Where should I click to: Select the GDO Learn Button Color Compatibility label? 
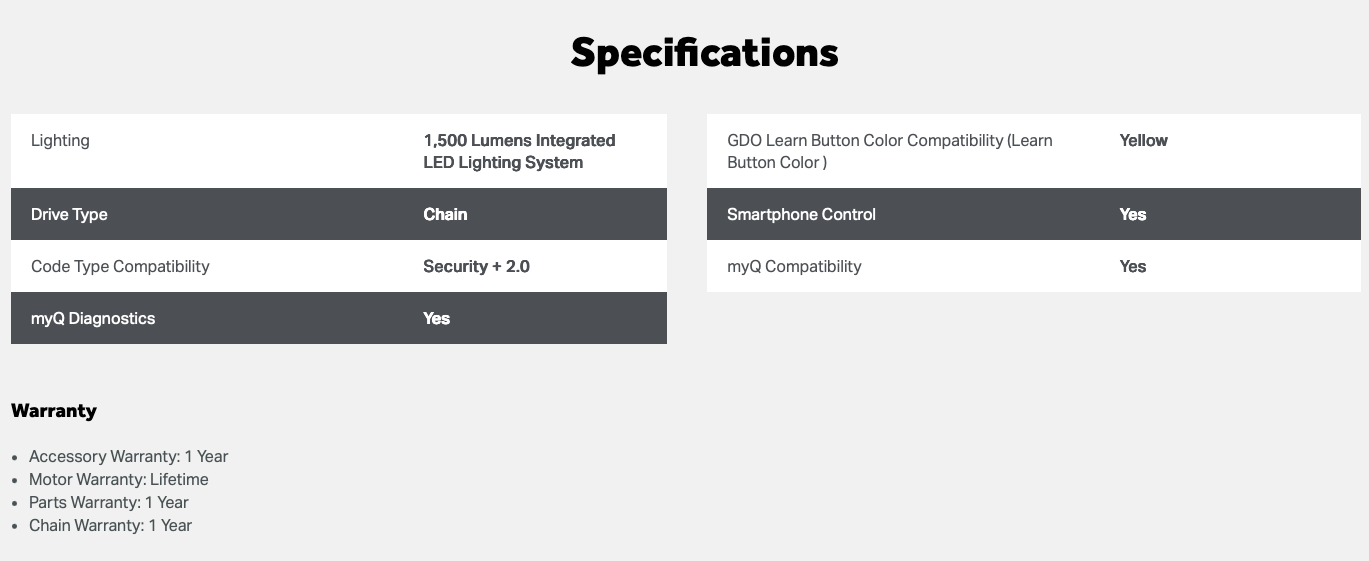[x=889, y=151]
